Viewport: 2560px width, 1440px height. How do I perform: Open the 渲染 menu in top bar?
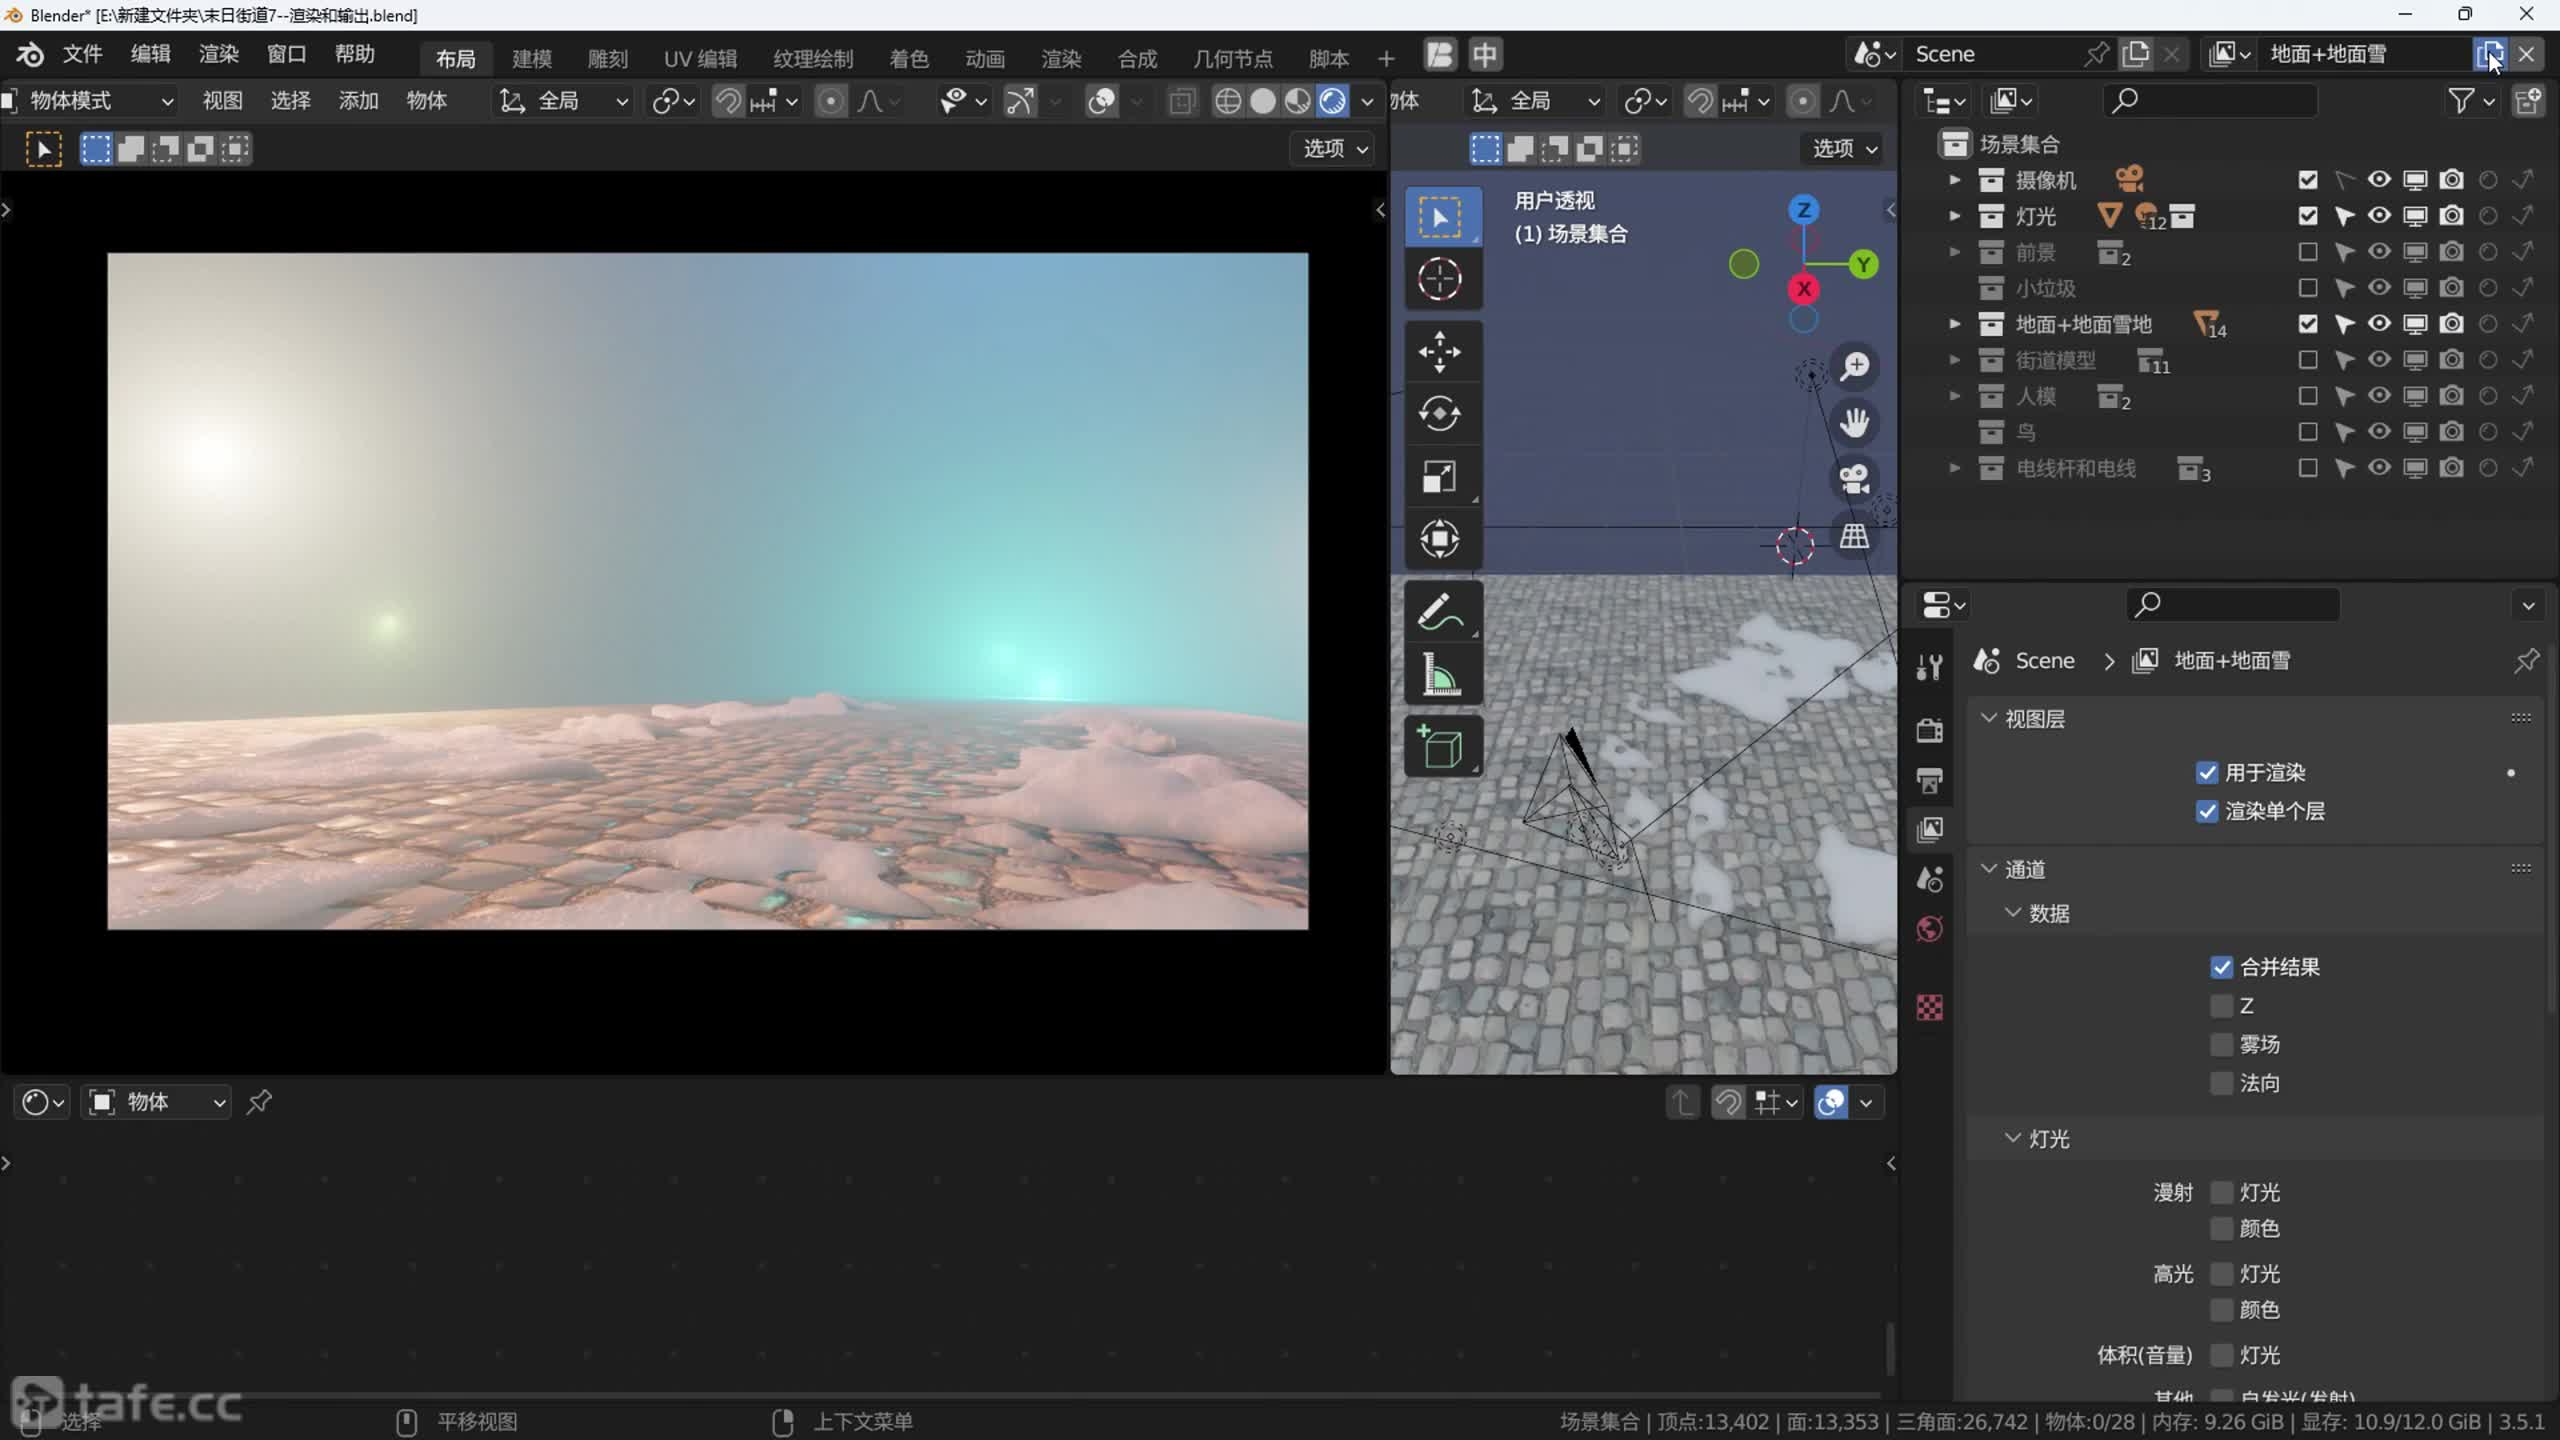[x=218, y=54]
